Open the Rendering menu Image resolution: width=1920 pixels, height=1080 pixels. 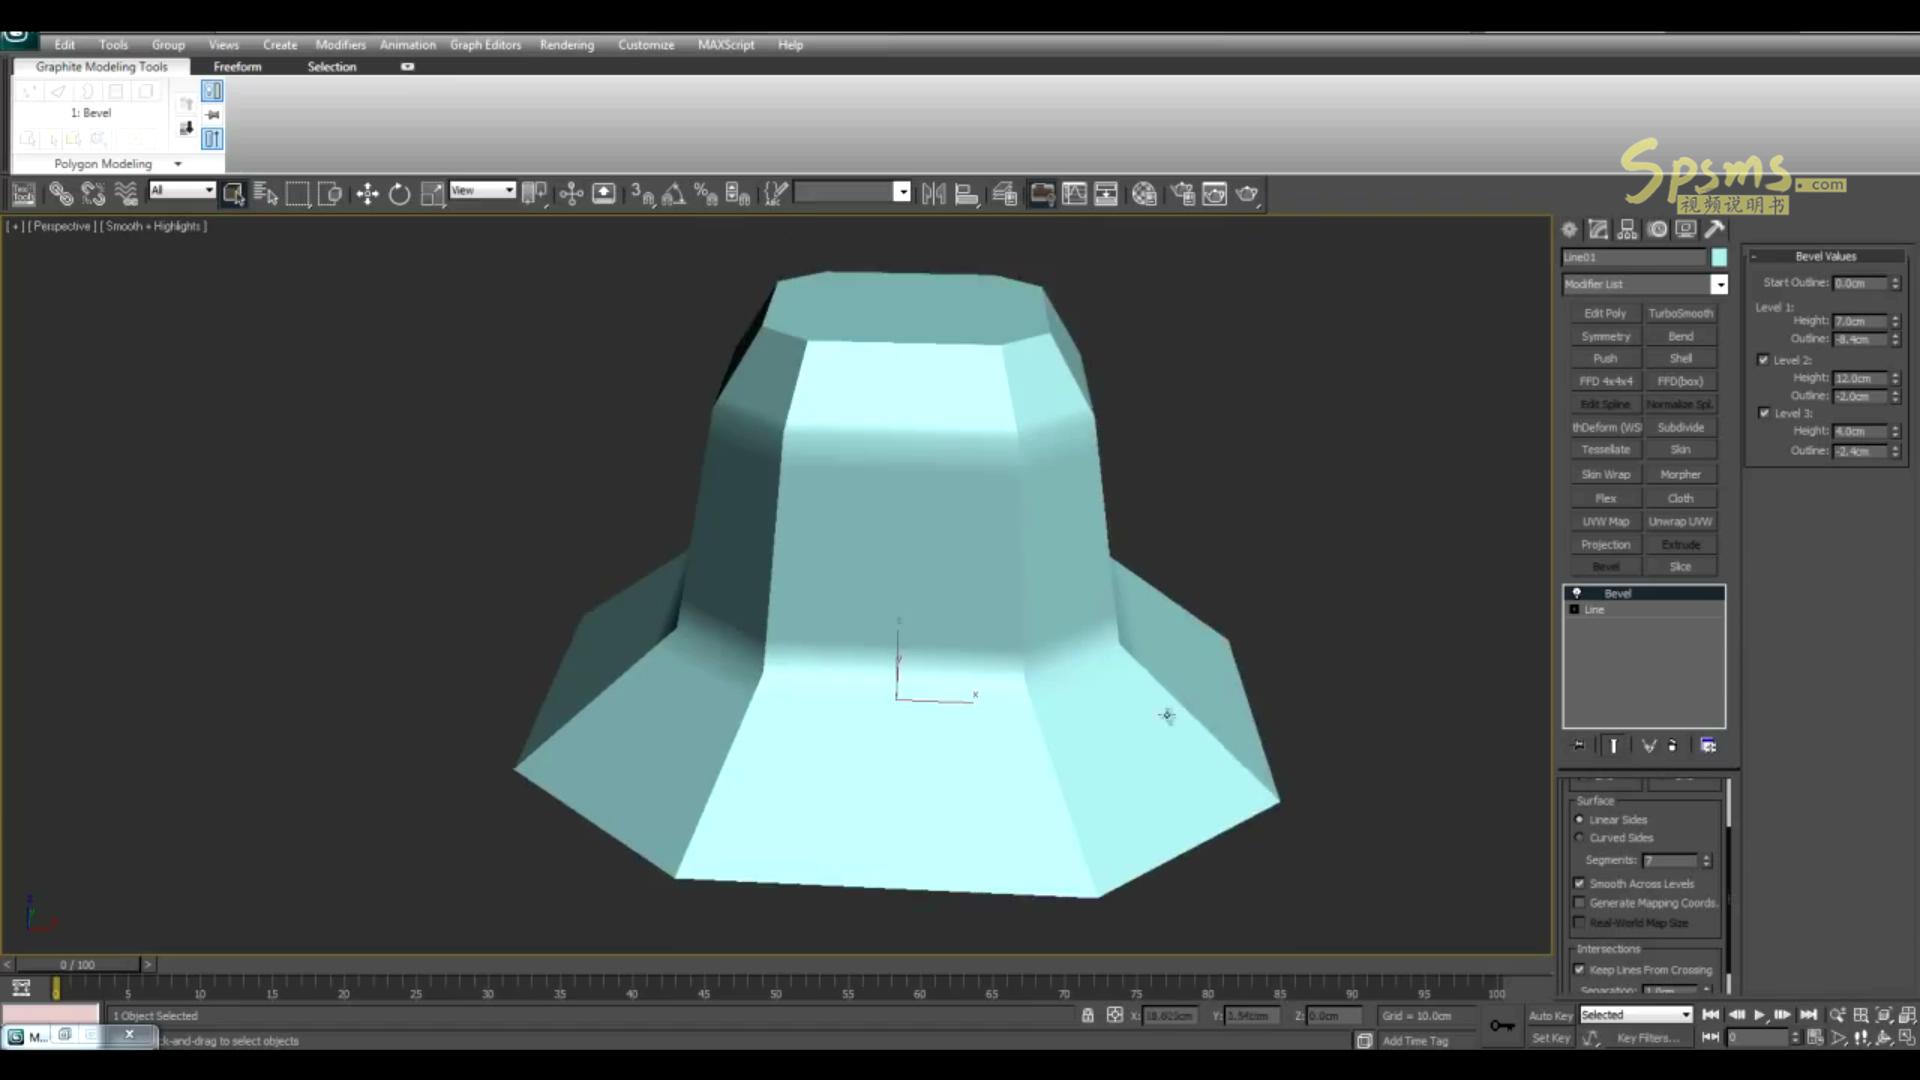pyautogui.click(x=567, y=45)
